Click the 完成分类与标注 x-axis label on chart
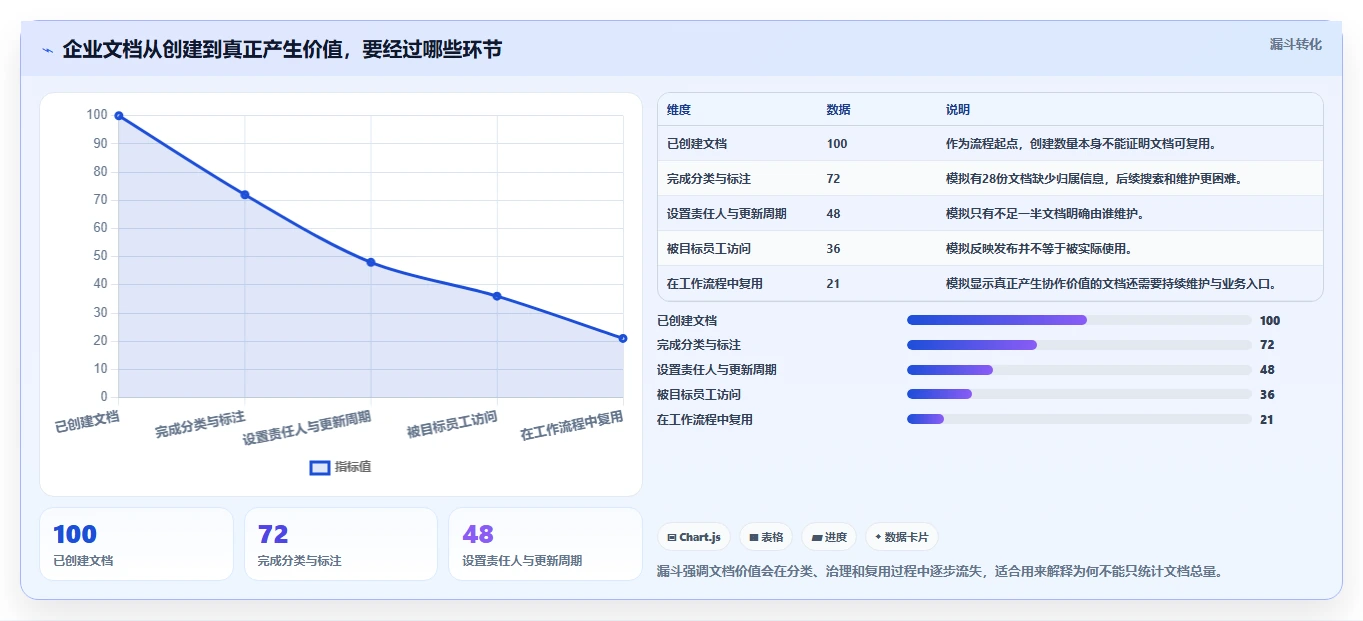This screenshot has height=621, width=1363. [200, 424]
